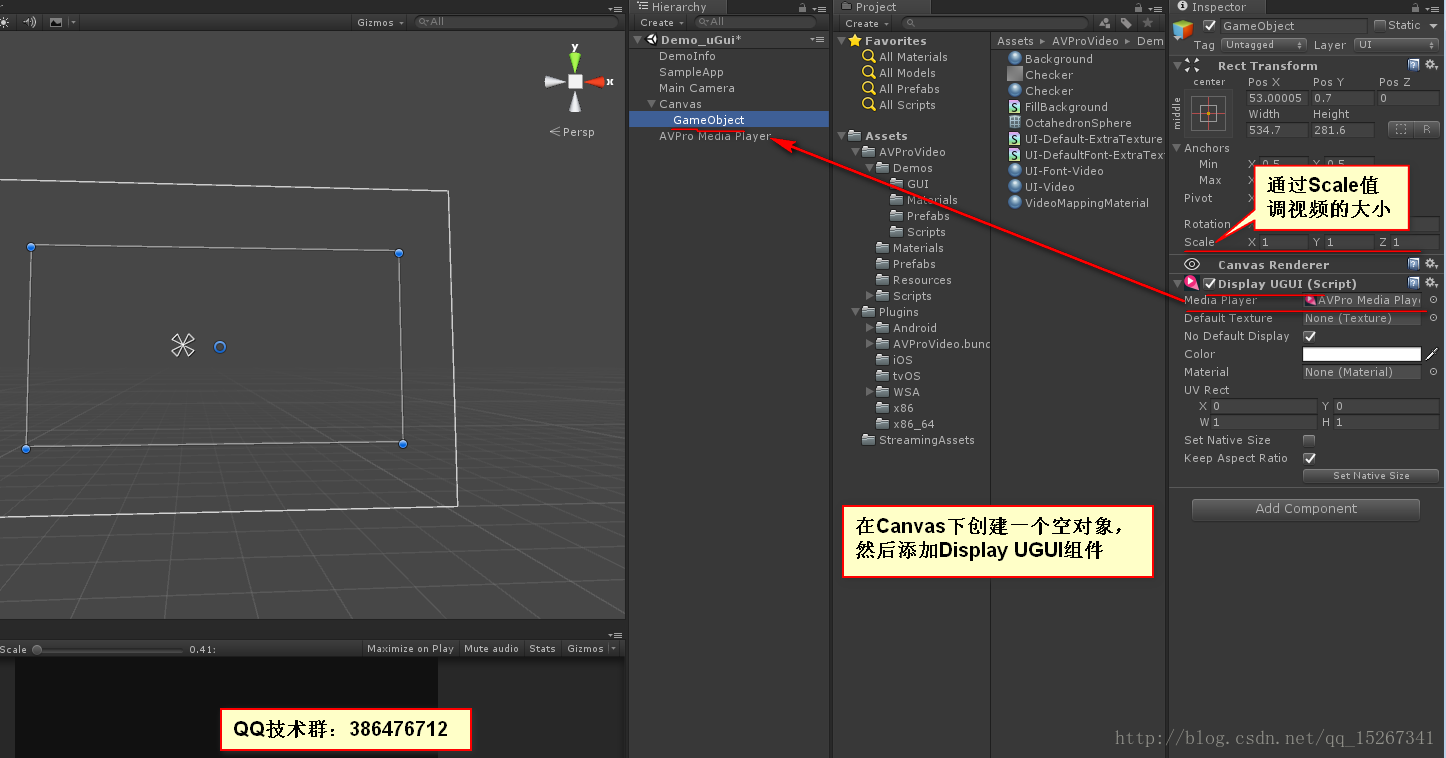Toggle Blueprint mode button in Rect Transform
The height and width of the screenshot is (758, 1446).
tap(1401, 129)
